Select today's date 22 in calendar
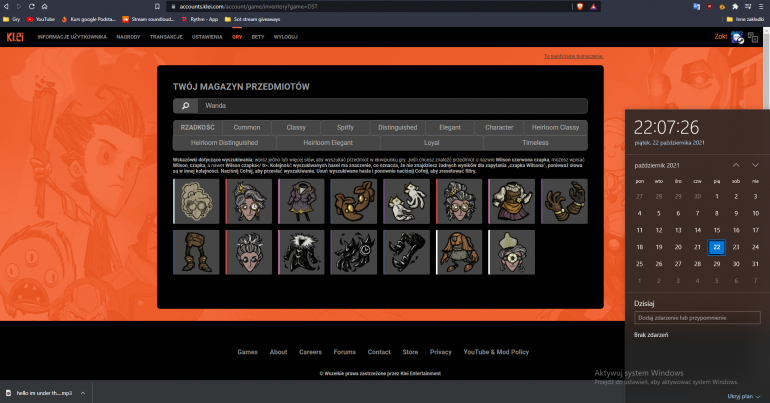 (x=716, y=247)
